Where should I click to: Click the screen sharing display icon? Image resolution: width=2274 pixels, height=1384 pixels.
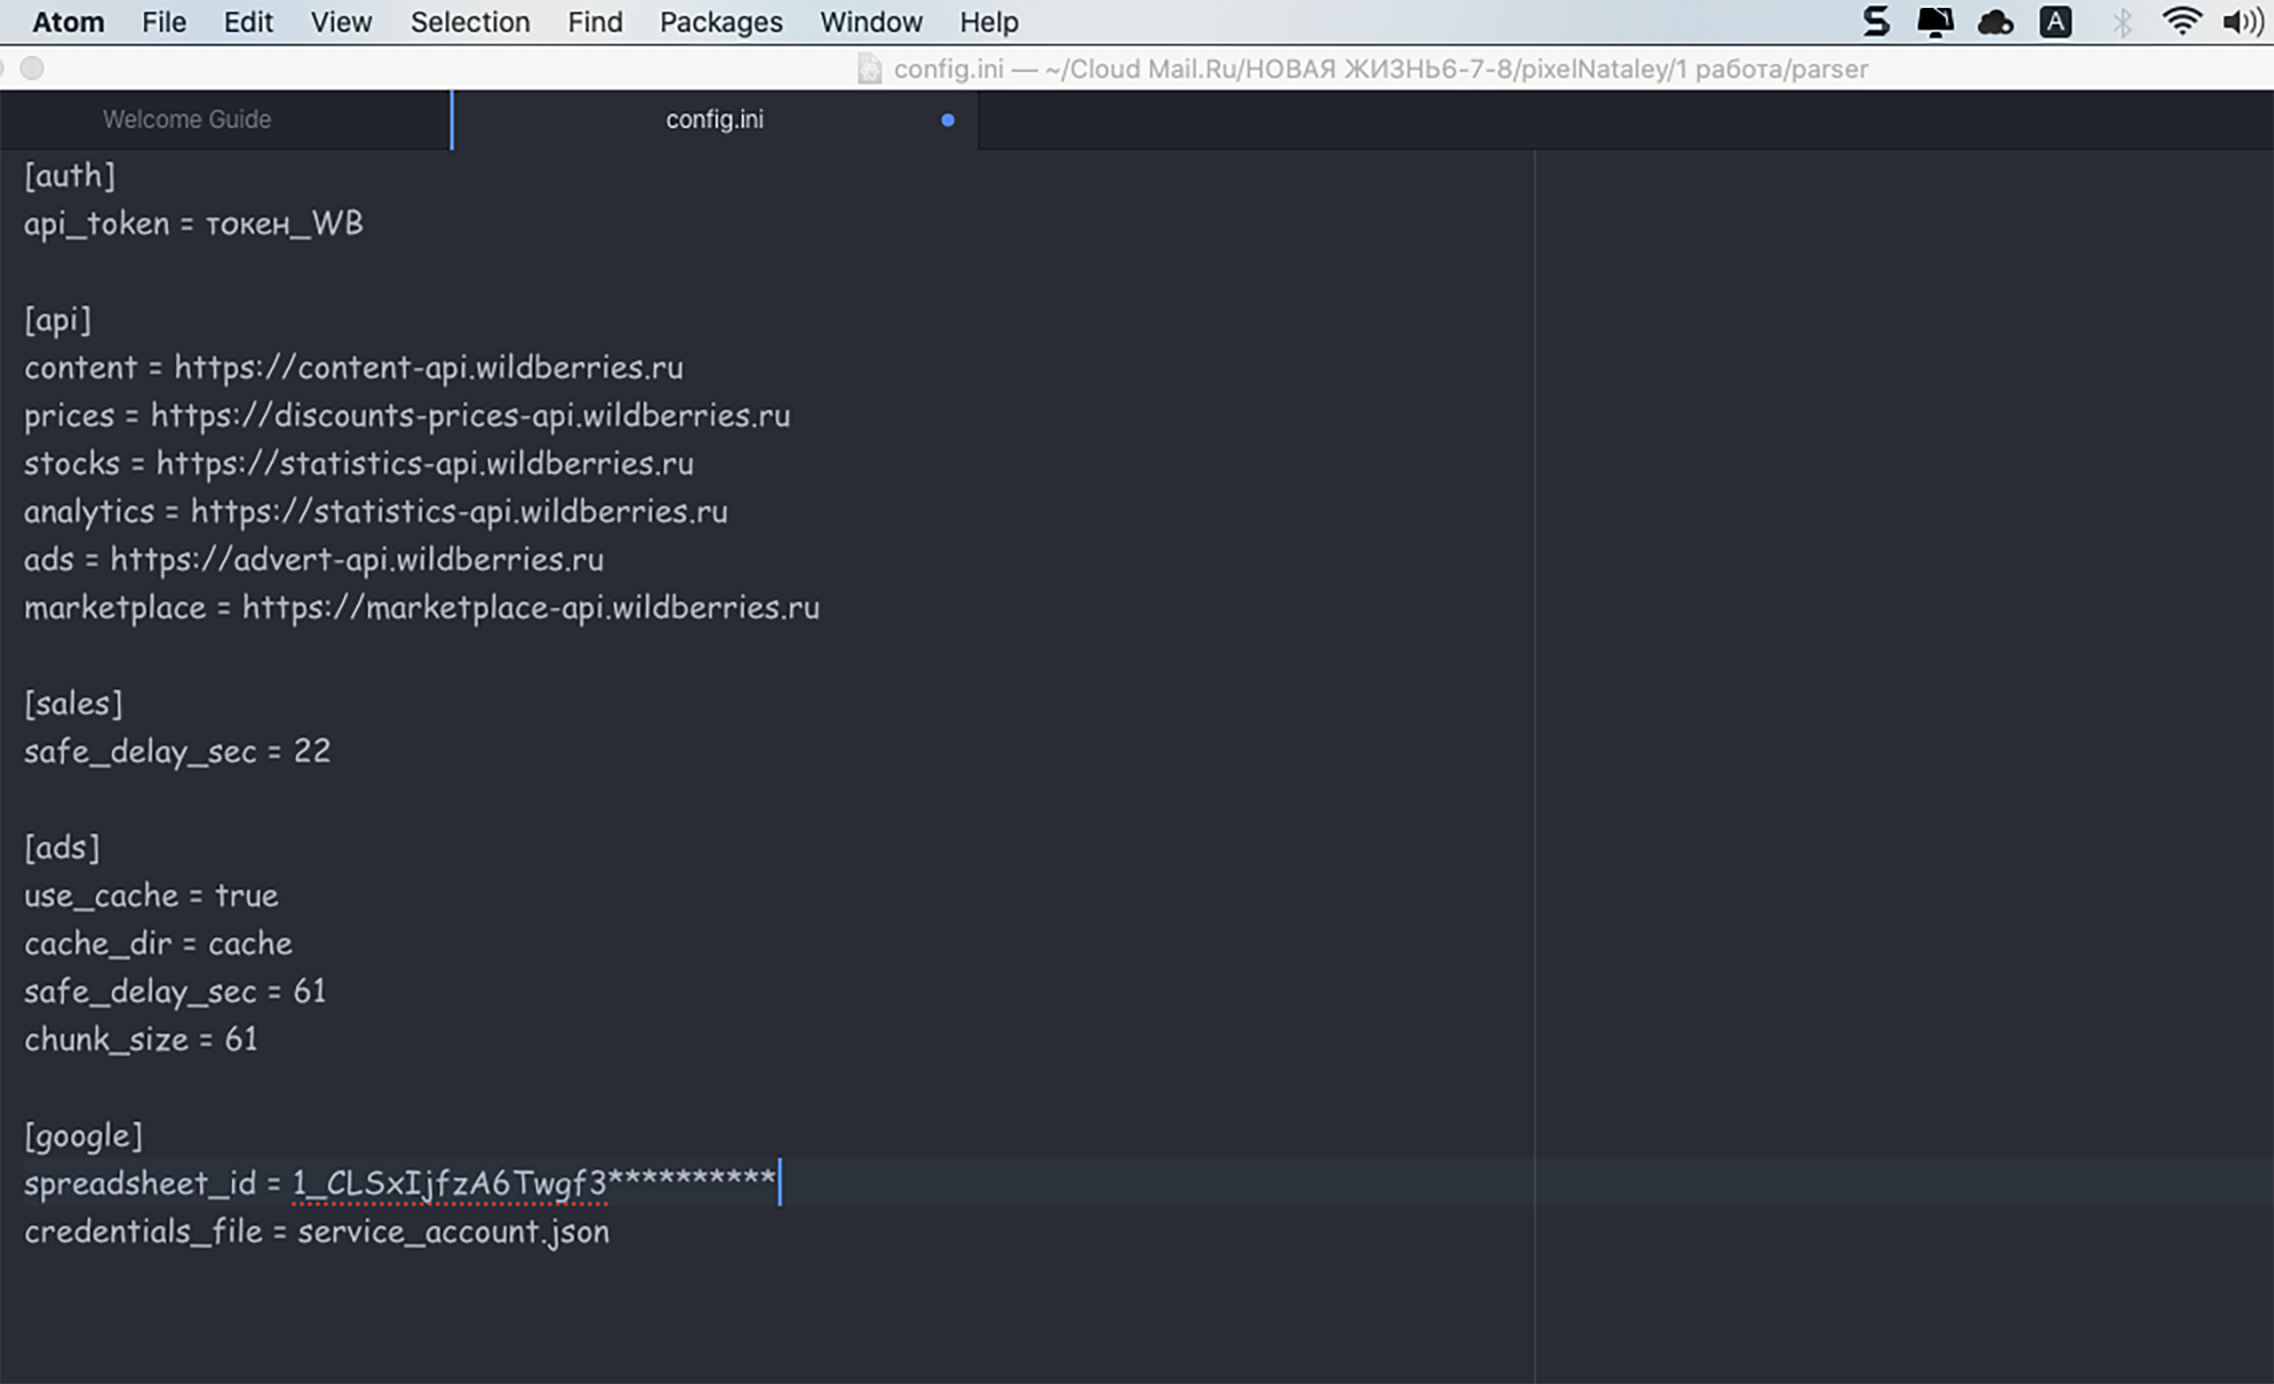(x=1937, y=21)
